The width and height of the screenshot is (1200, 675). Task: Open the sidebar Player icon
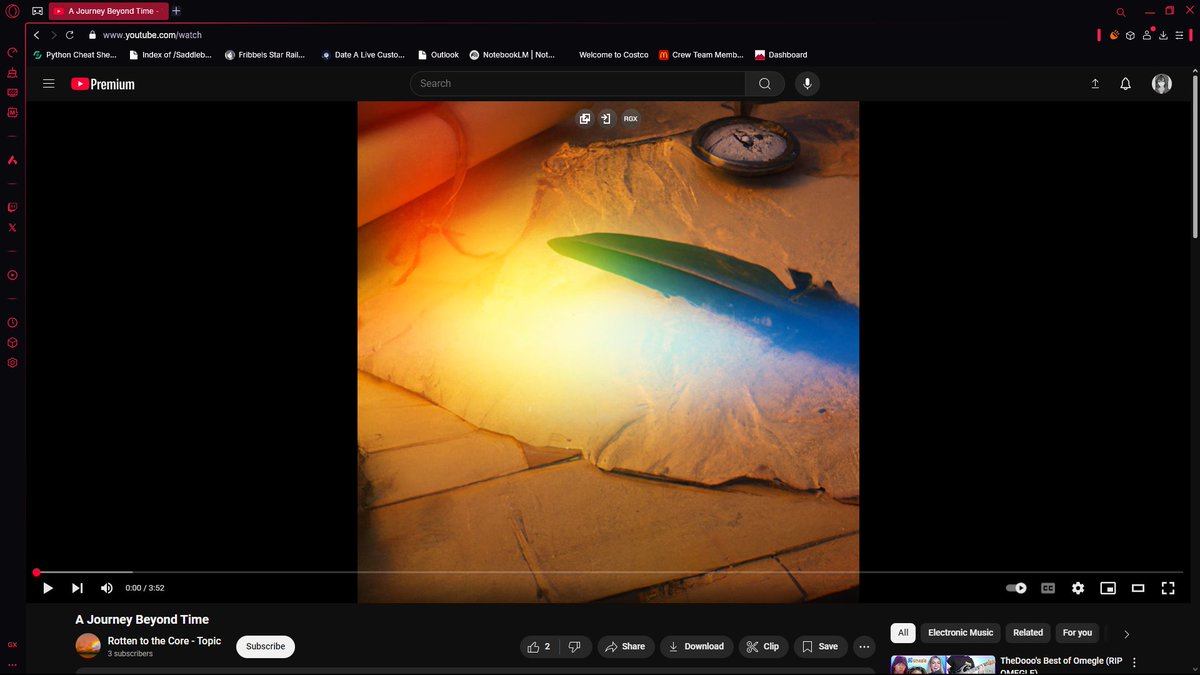click(12, 275)
